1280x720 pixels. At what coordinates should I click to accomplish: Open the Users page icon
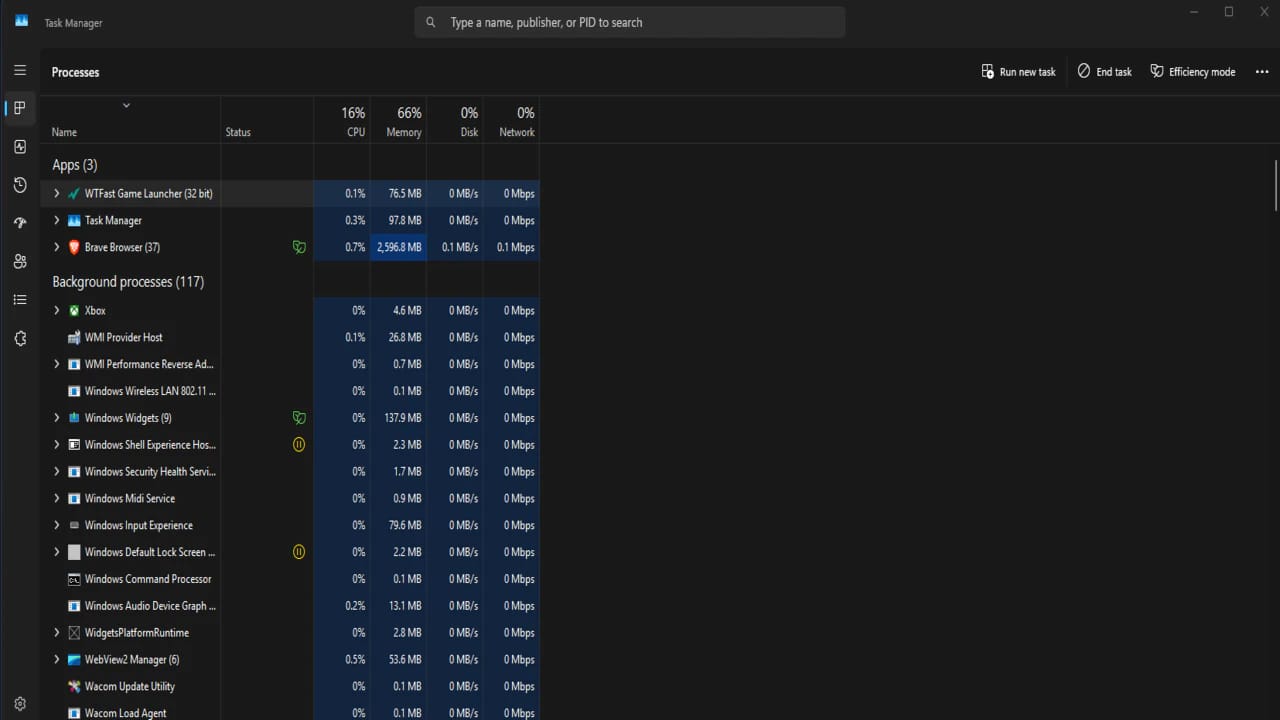coord(20,261)
